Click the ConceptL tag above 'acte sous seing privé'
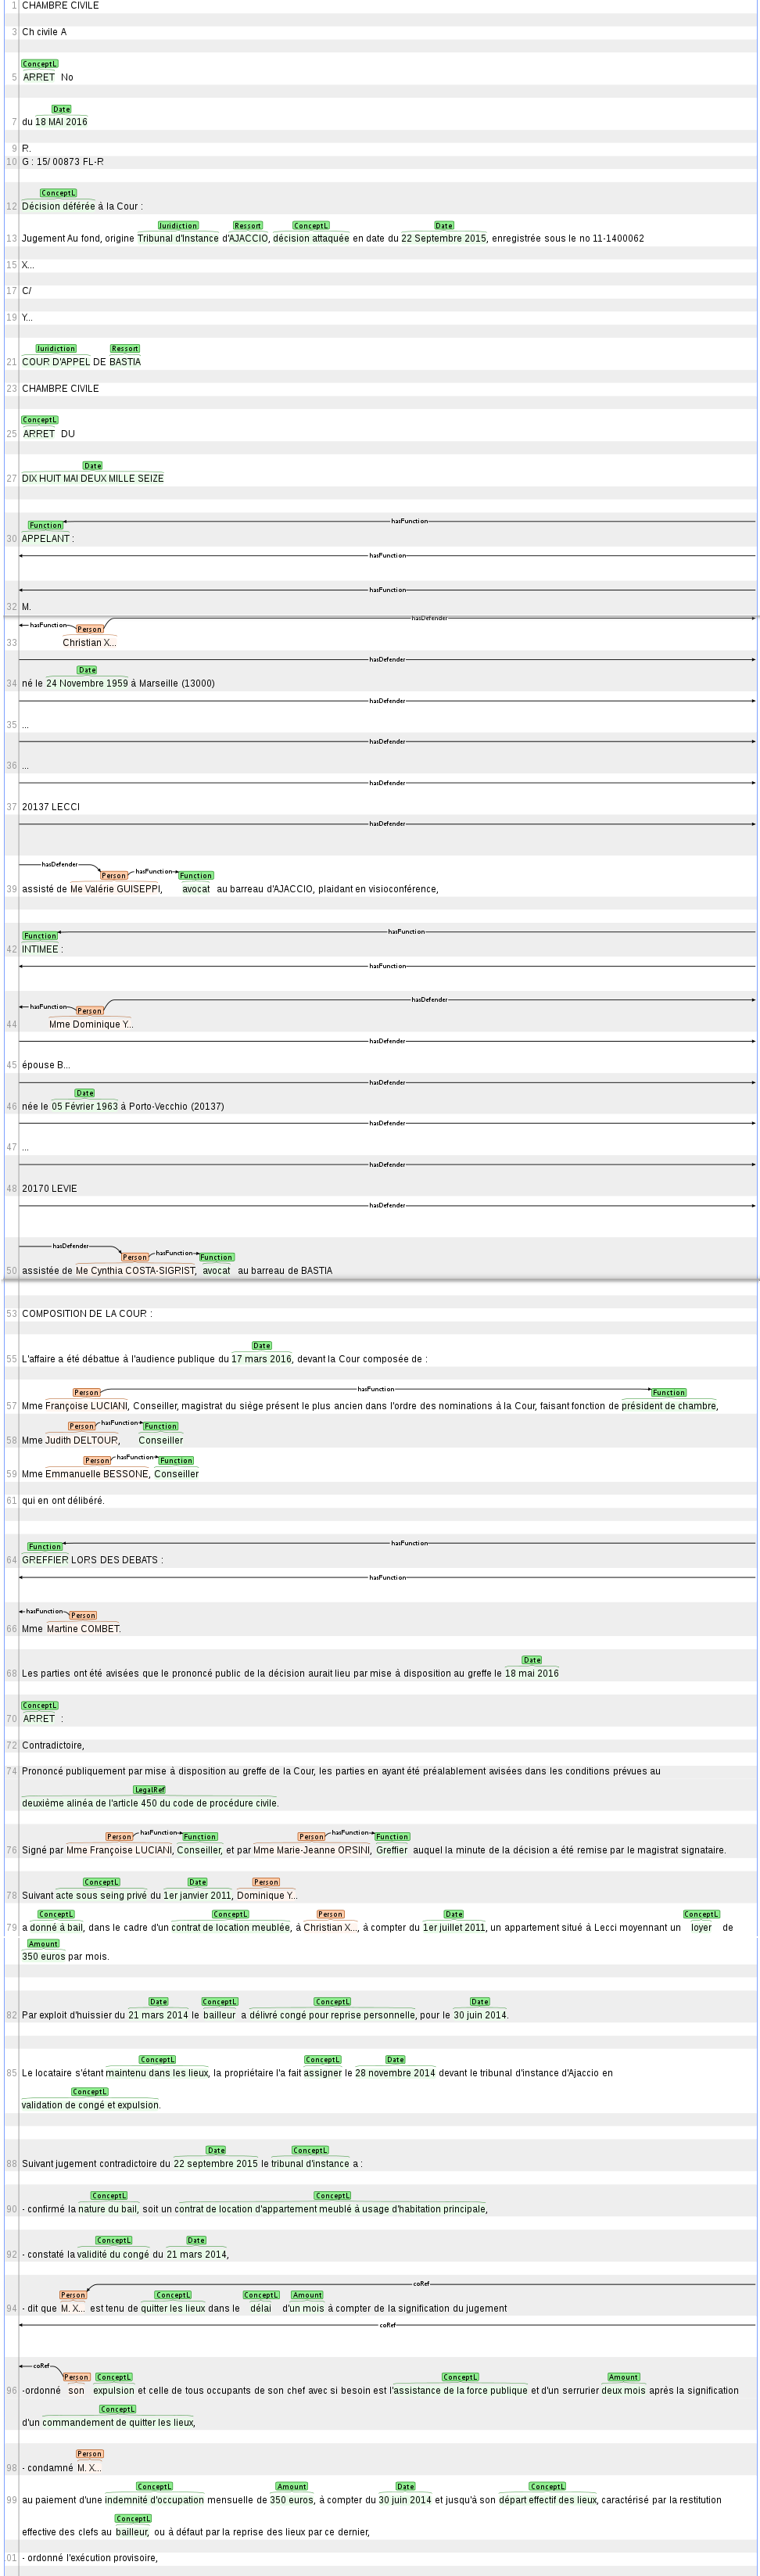760x2576 pixels. pyautogui.click(x=102, y=1883)
